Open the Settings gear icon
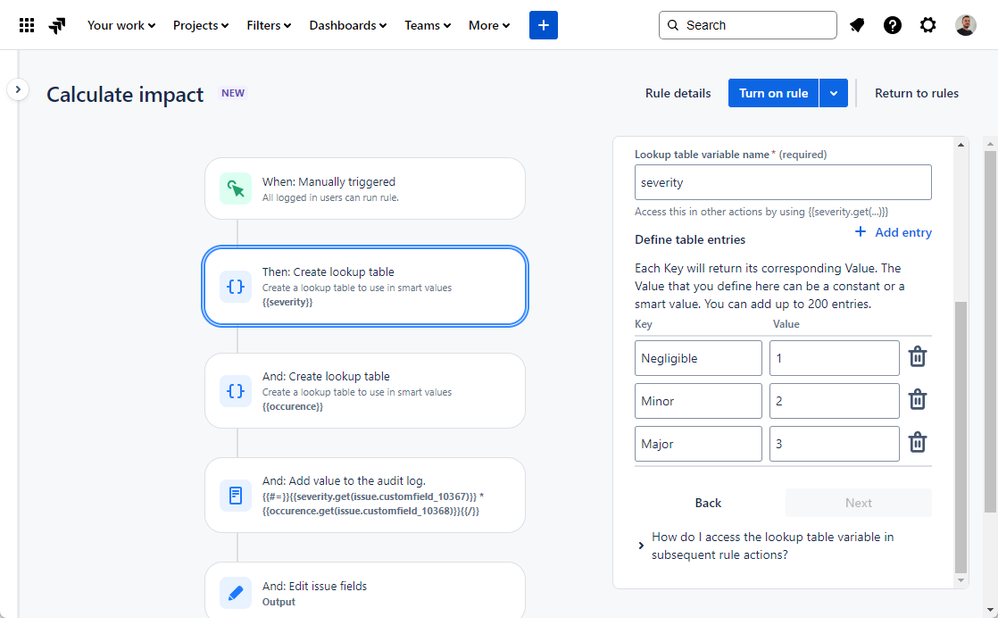The width and height of the screenshot is (998, 618). (928, 25)
